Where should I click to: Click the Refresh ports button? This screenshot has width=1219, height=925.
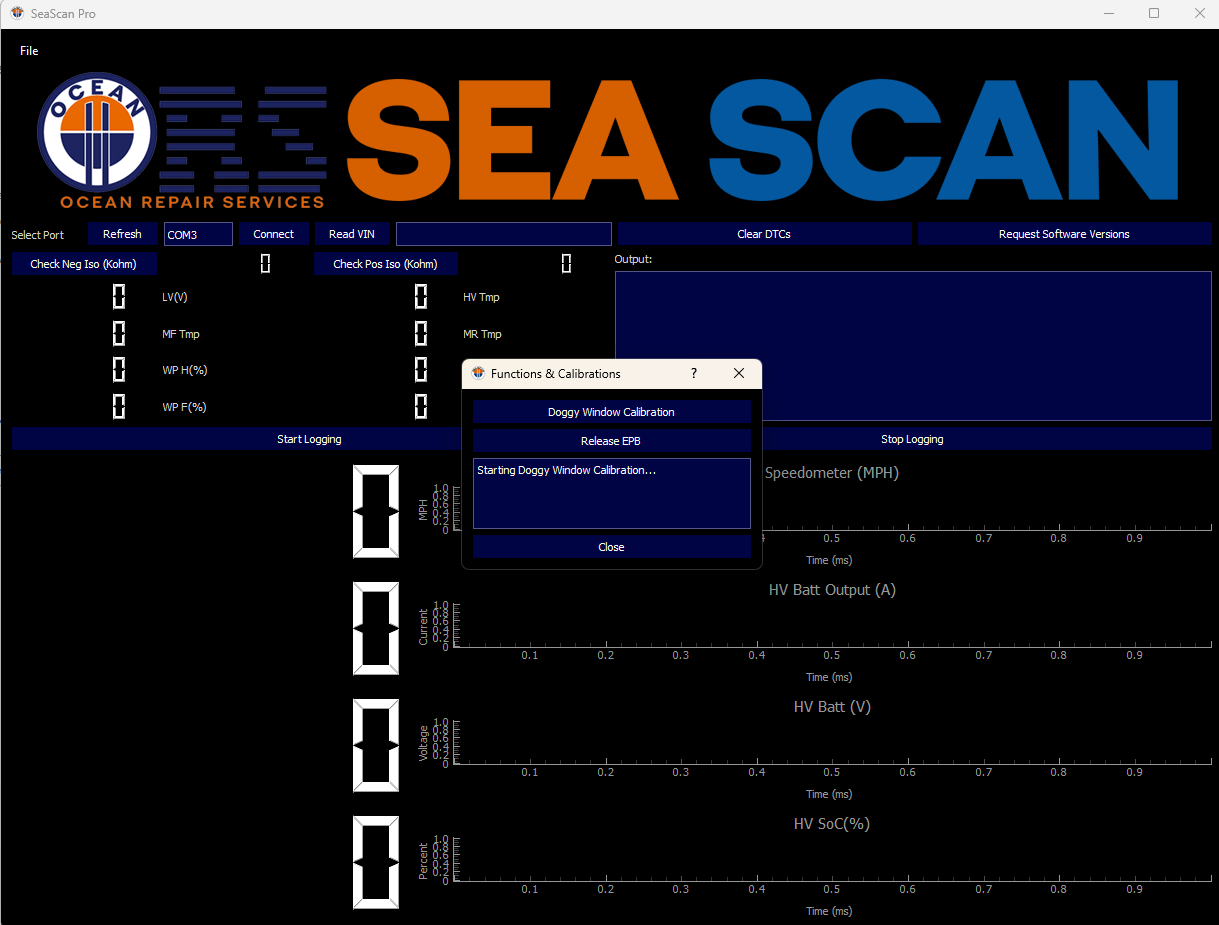[122, 234]
